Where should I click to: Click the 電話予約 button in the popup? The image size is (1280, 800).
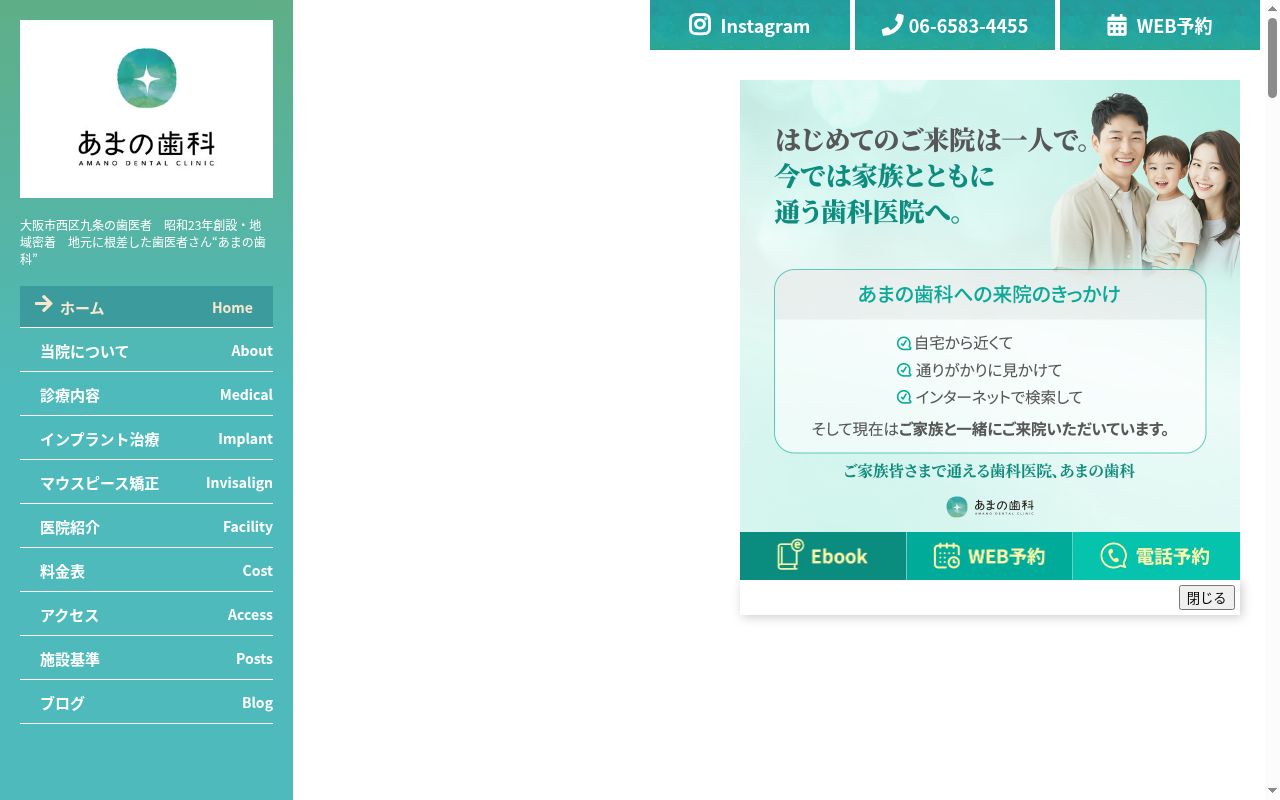pos(1156,556)
